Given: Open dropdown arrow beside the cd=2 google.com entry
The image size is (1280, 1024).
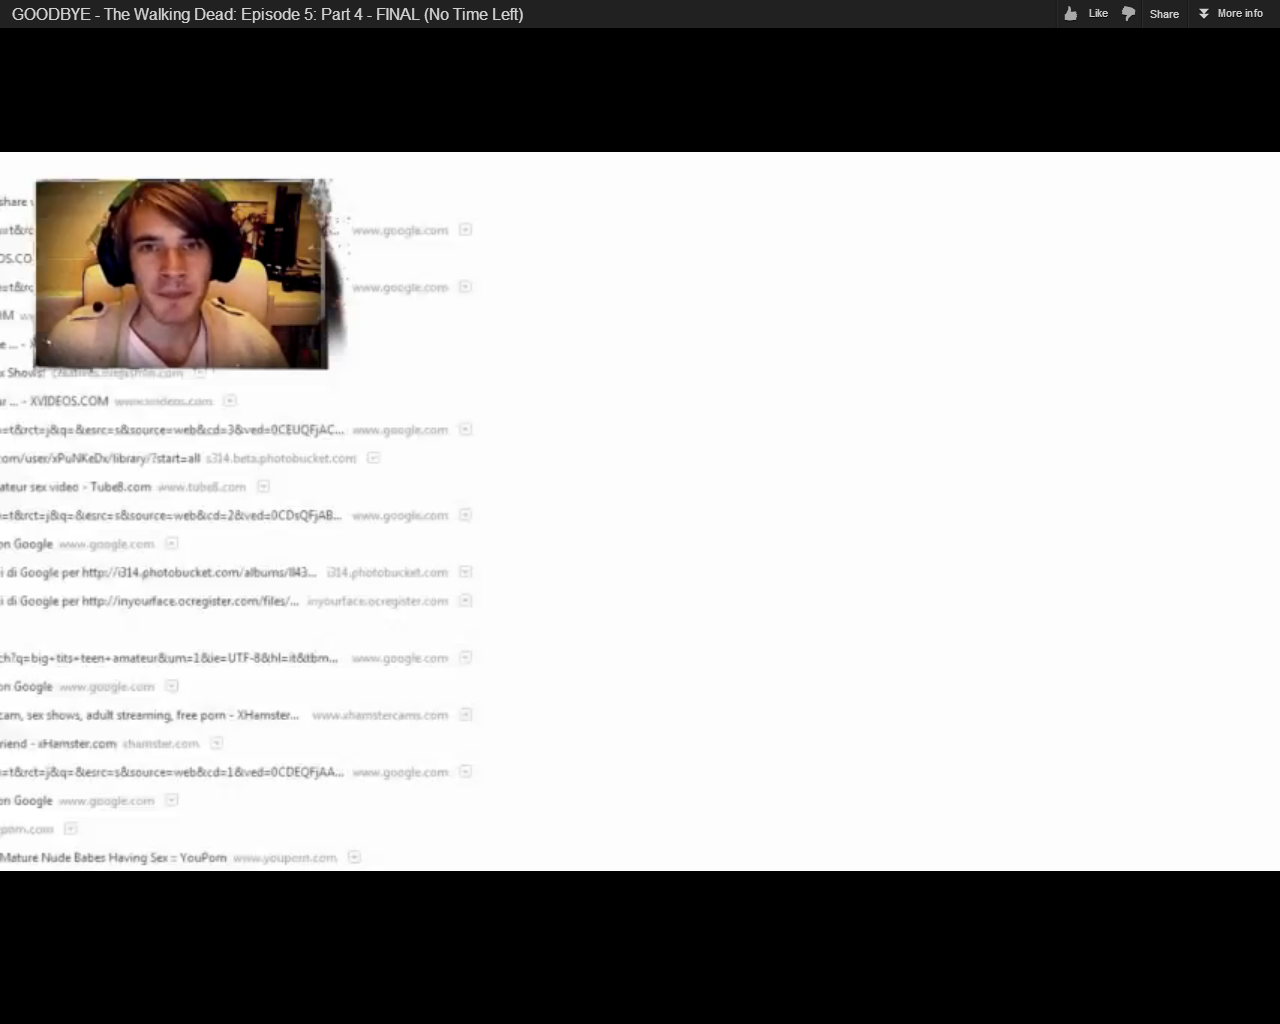Looking at the screenshot, I should [x=465, y=515].
